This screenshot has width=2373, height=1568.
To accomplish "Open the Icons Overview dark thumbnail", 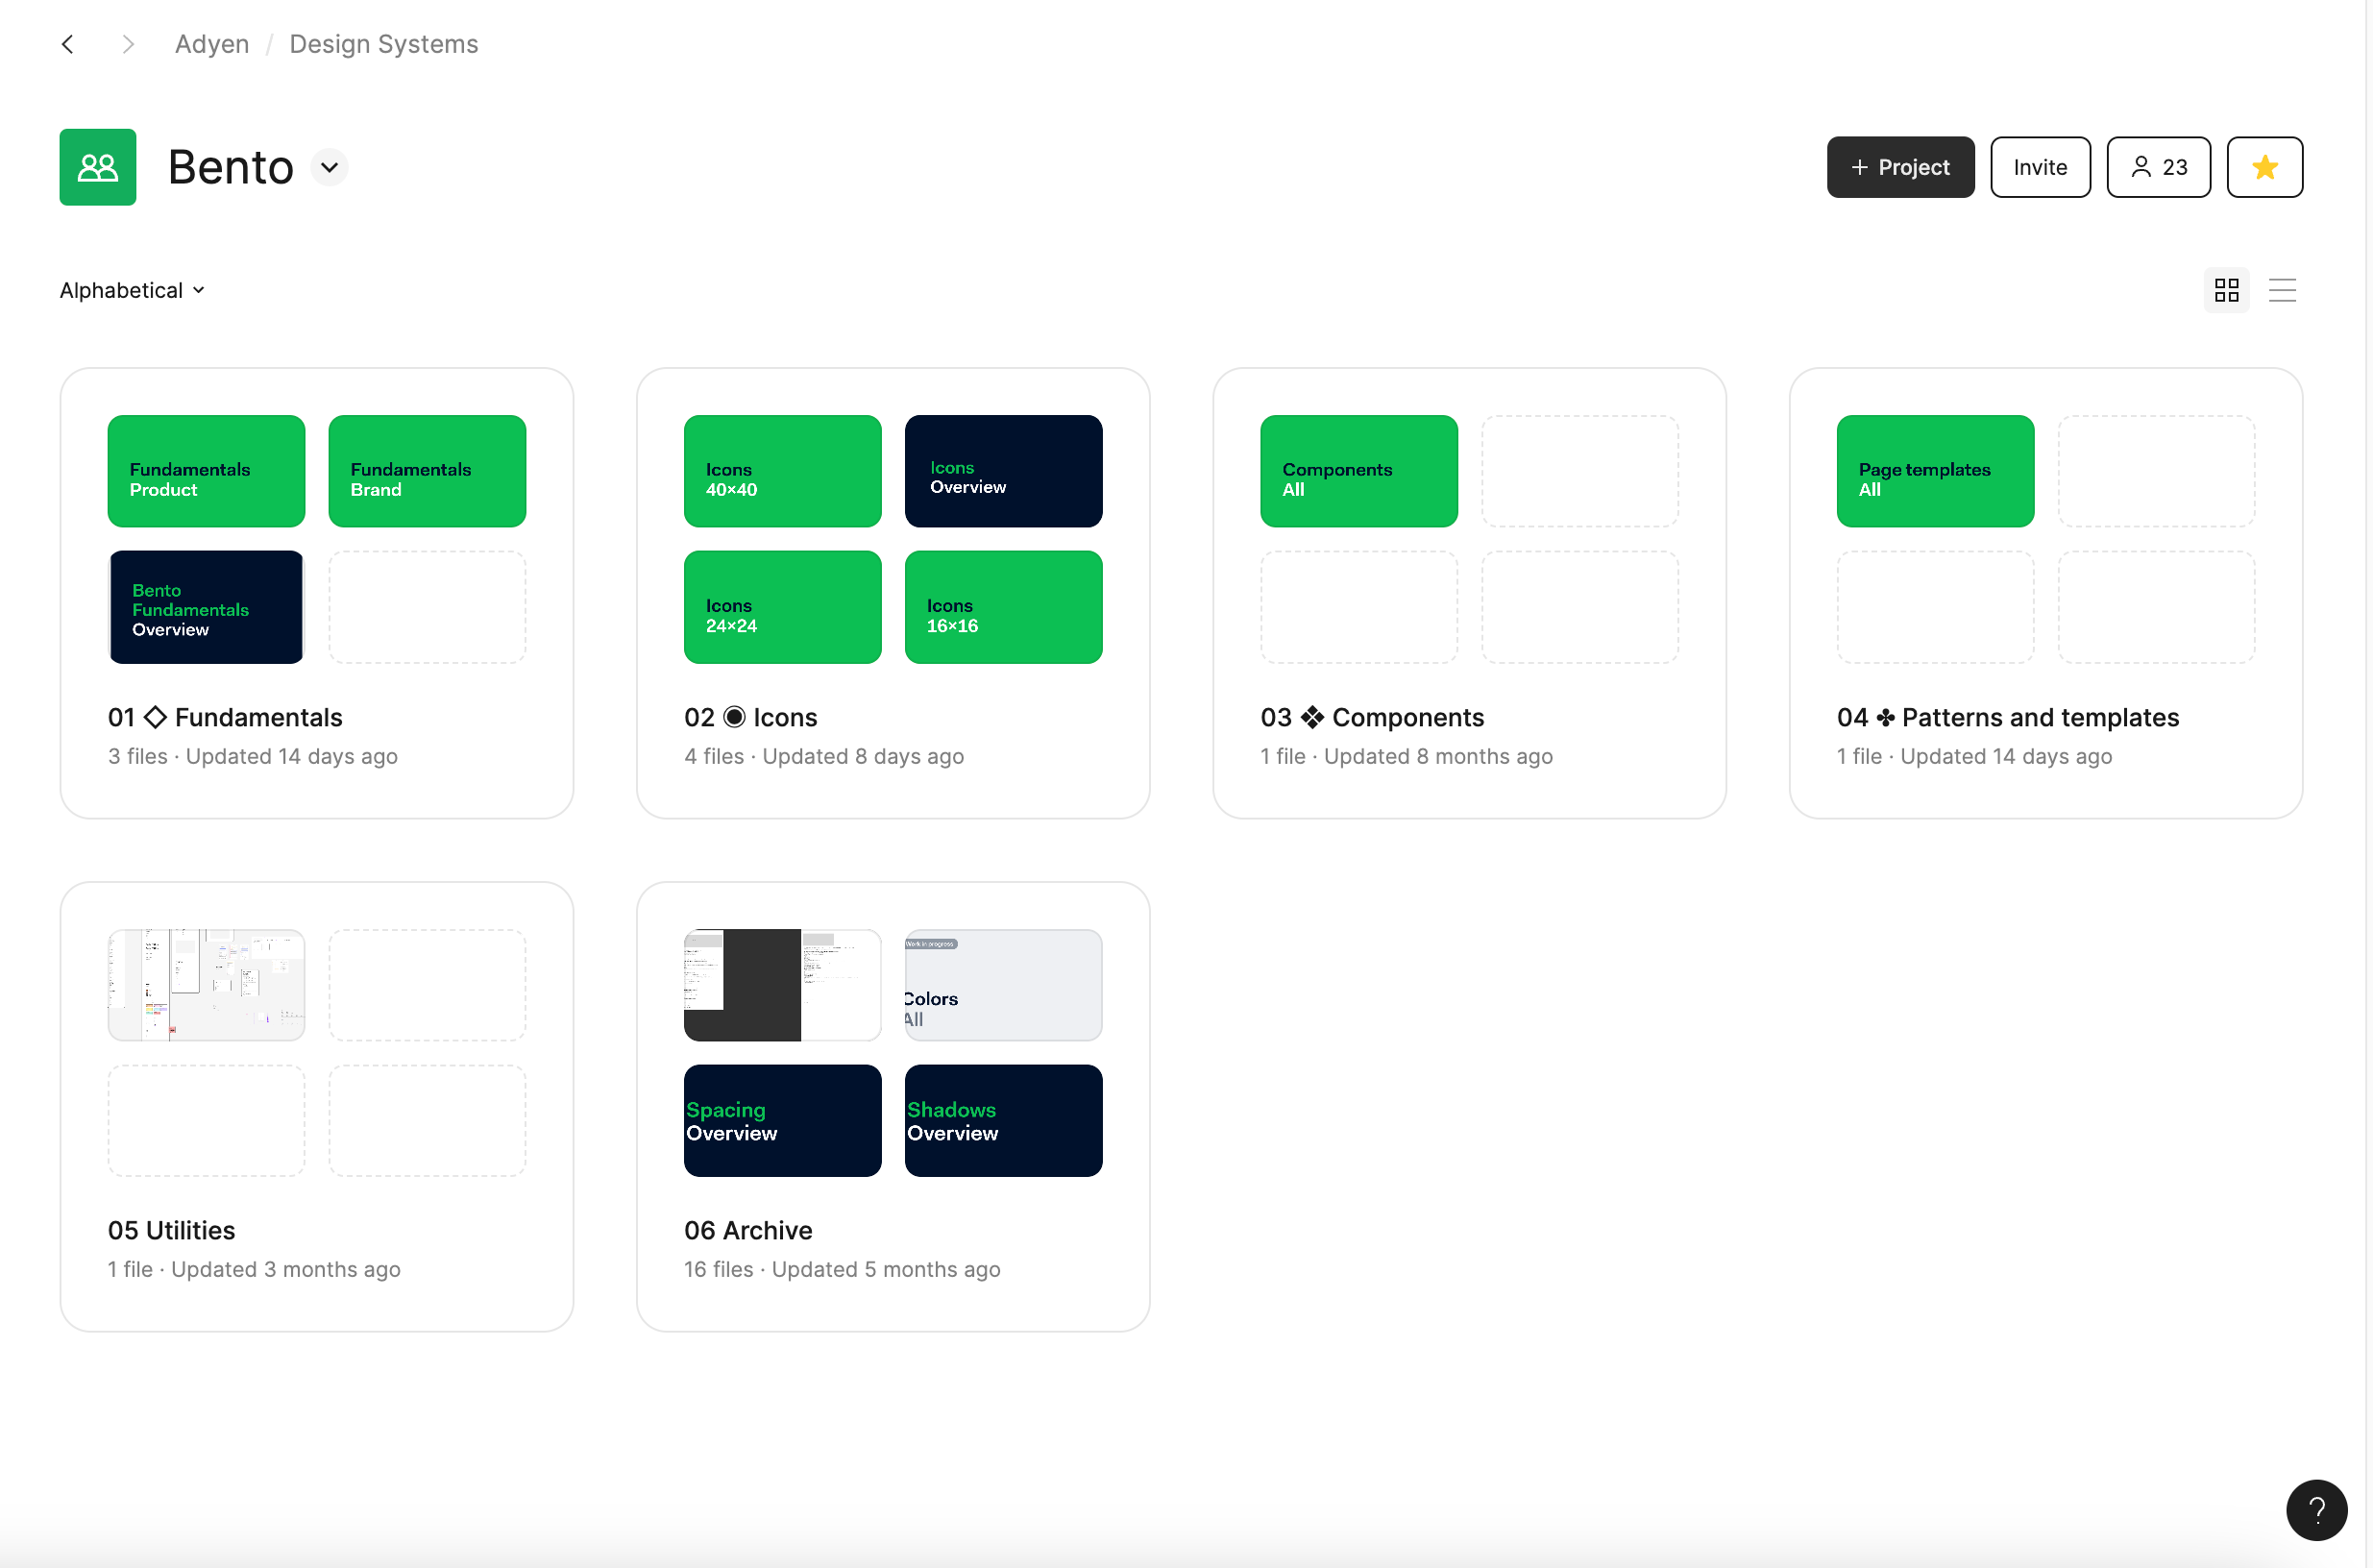I will (x=1003, y=471).
